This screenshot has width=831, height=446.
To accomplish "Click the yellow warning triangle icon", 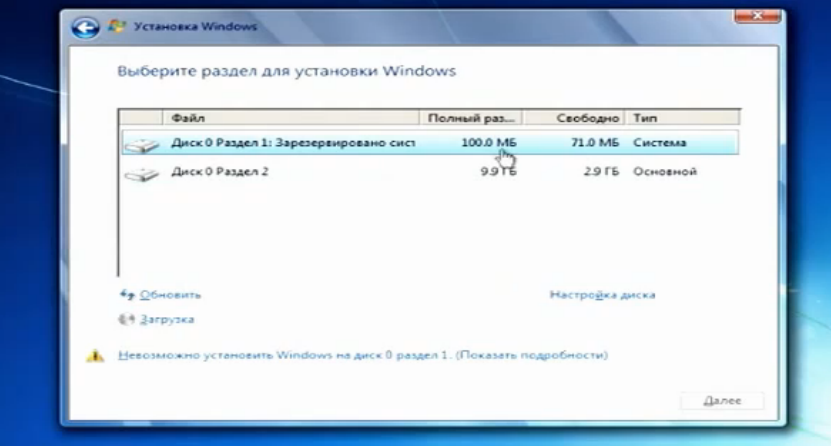I will pos(95,355).
